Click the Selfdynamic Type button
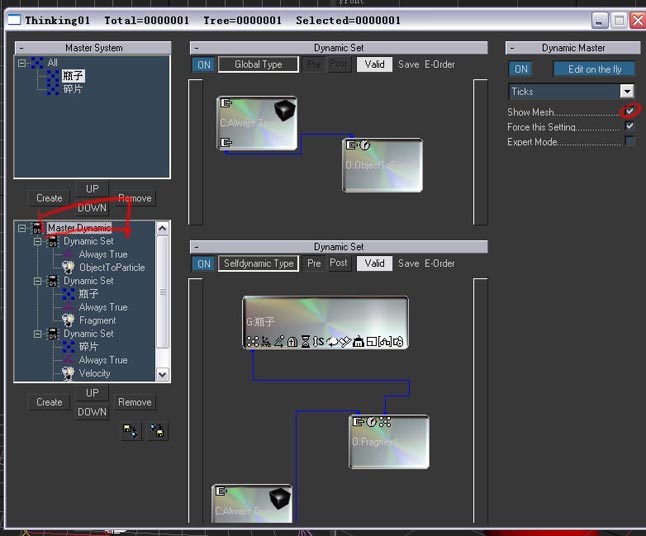 258,263
